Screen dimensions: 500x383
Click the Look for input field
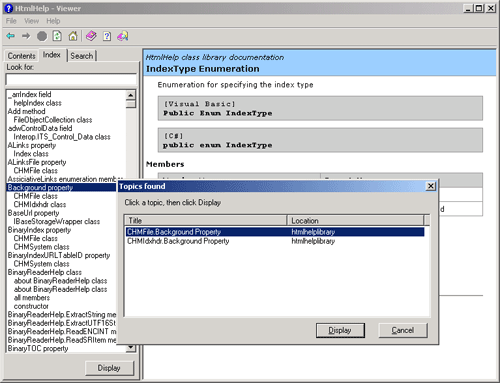click(x=71, y=80)
